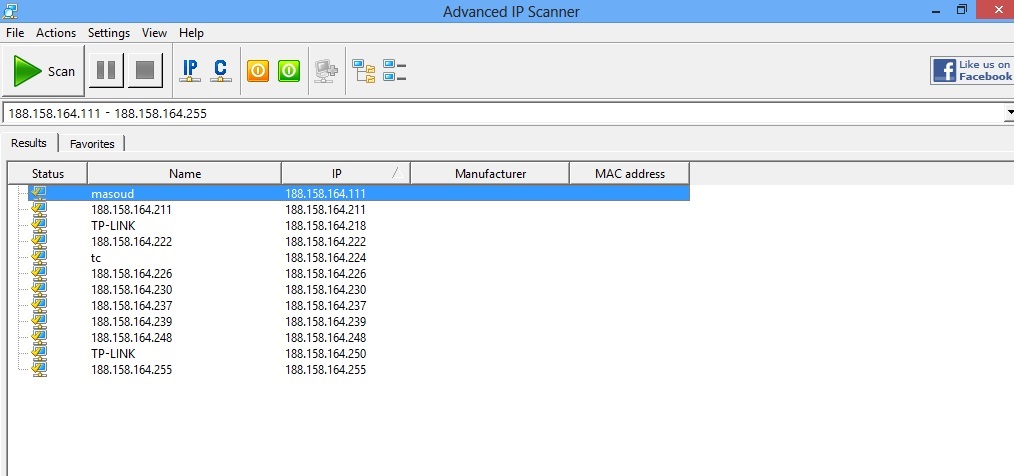Image resolution: width=1014 pixels, height=476 pixels.
Task: Click status icon of 188.158.164.226 row
Action: coord(39,274)
